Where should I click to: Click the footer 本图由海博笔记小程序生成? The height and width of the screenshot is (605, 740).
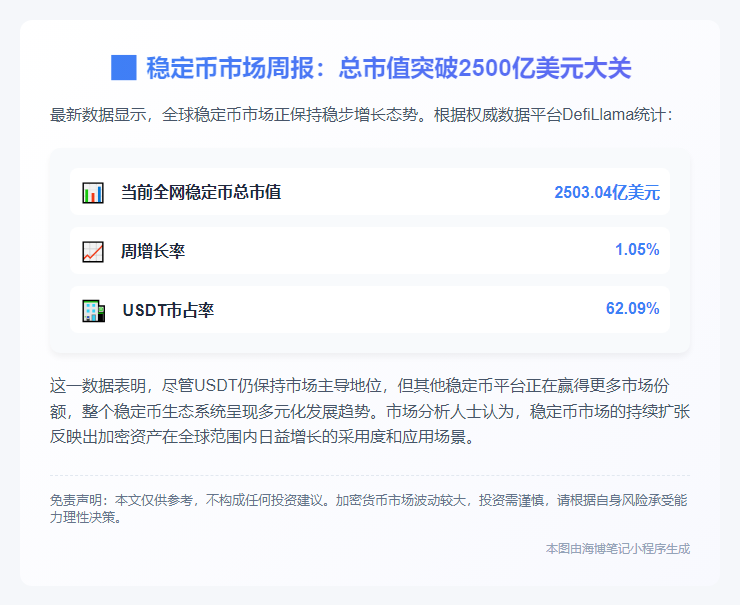[x=618, y=548]
